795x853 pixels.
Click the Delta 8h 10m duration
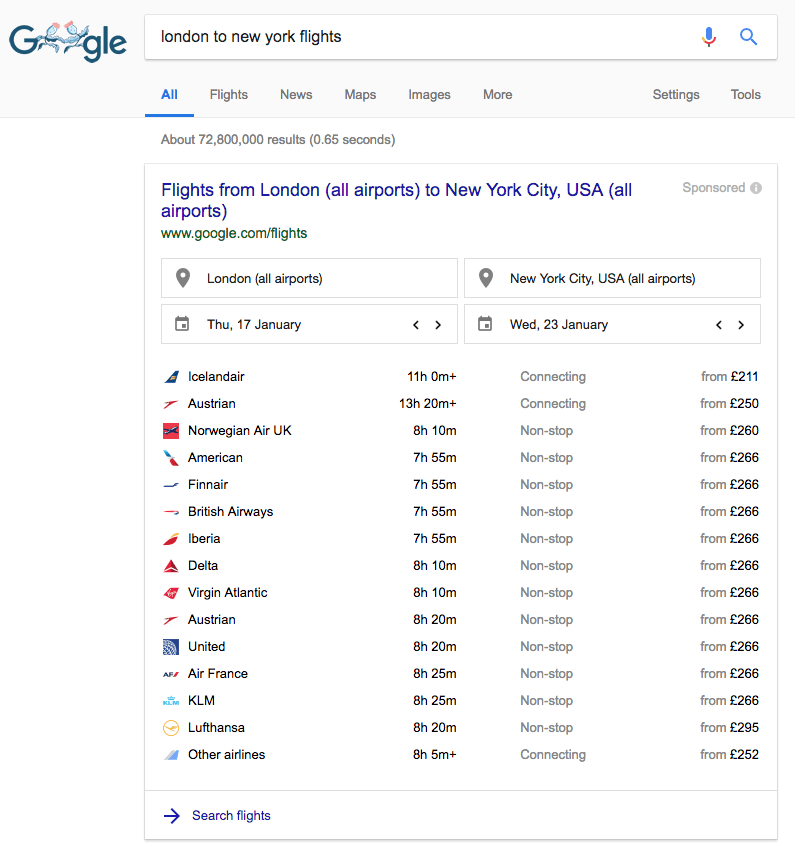(x=435, y=566)
